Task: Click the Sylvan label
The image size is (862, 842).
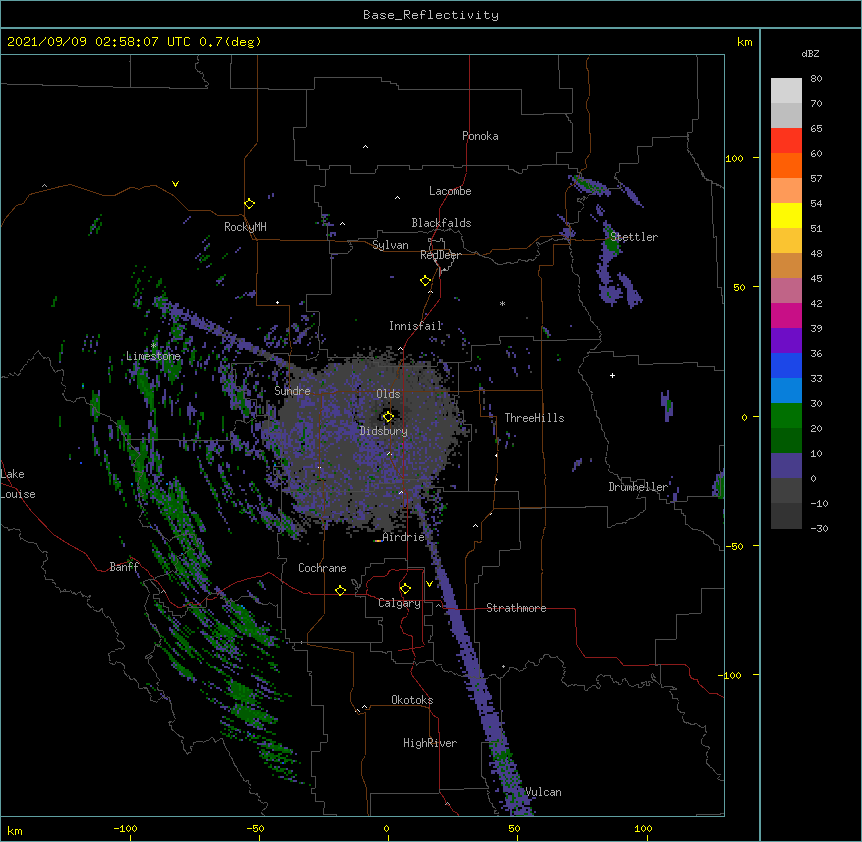Action: (x=390, y=245)
